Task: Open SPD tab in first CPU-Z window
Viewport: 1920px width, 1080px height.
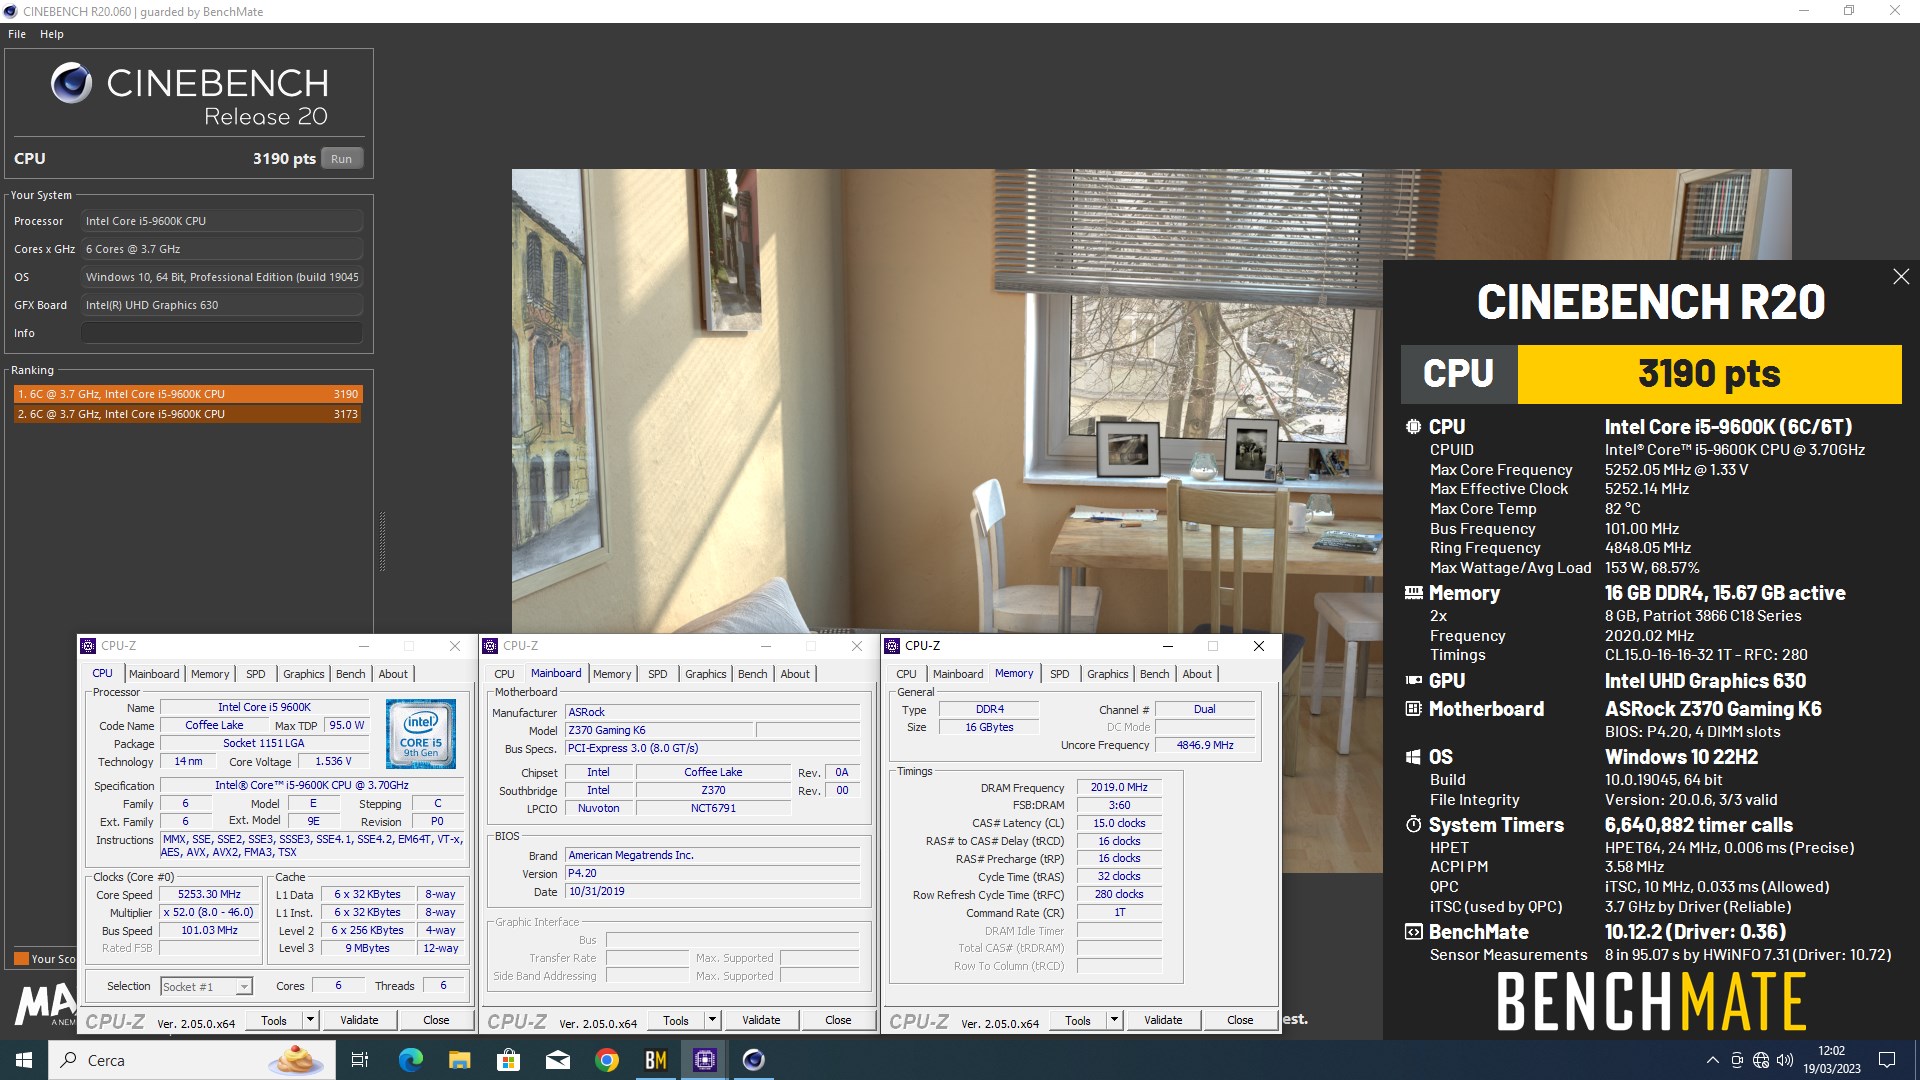Action: coord(256,674)
